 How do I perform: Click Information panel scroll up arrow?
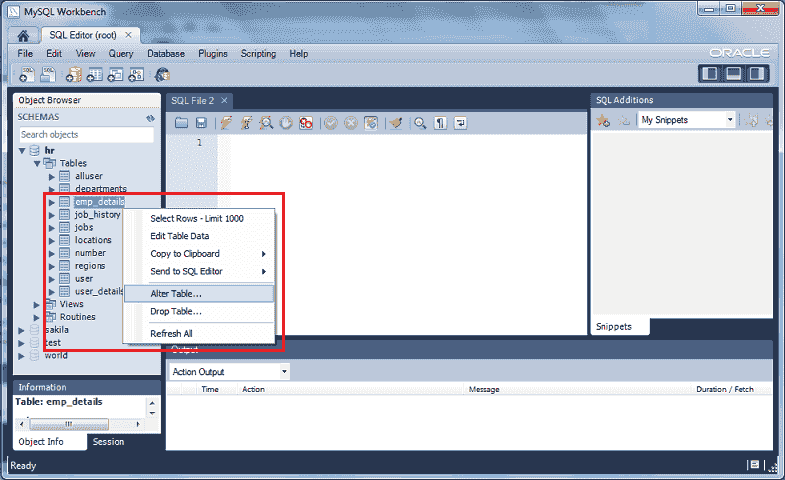152,403
